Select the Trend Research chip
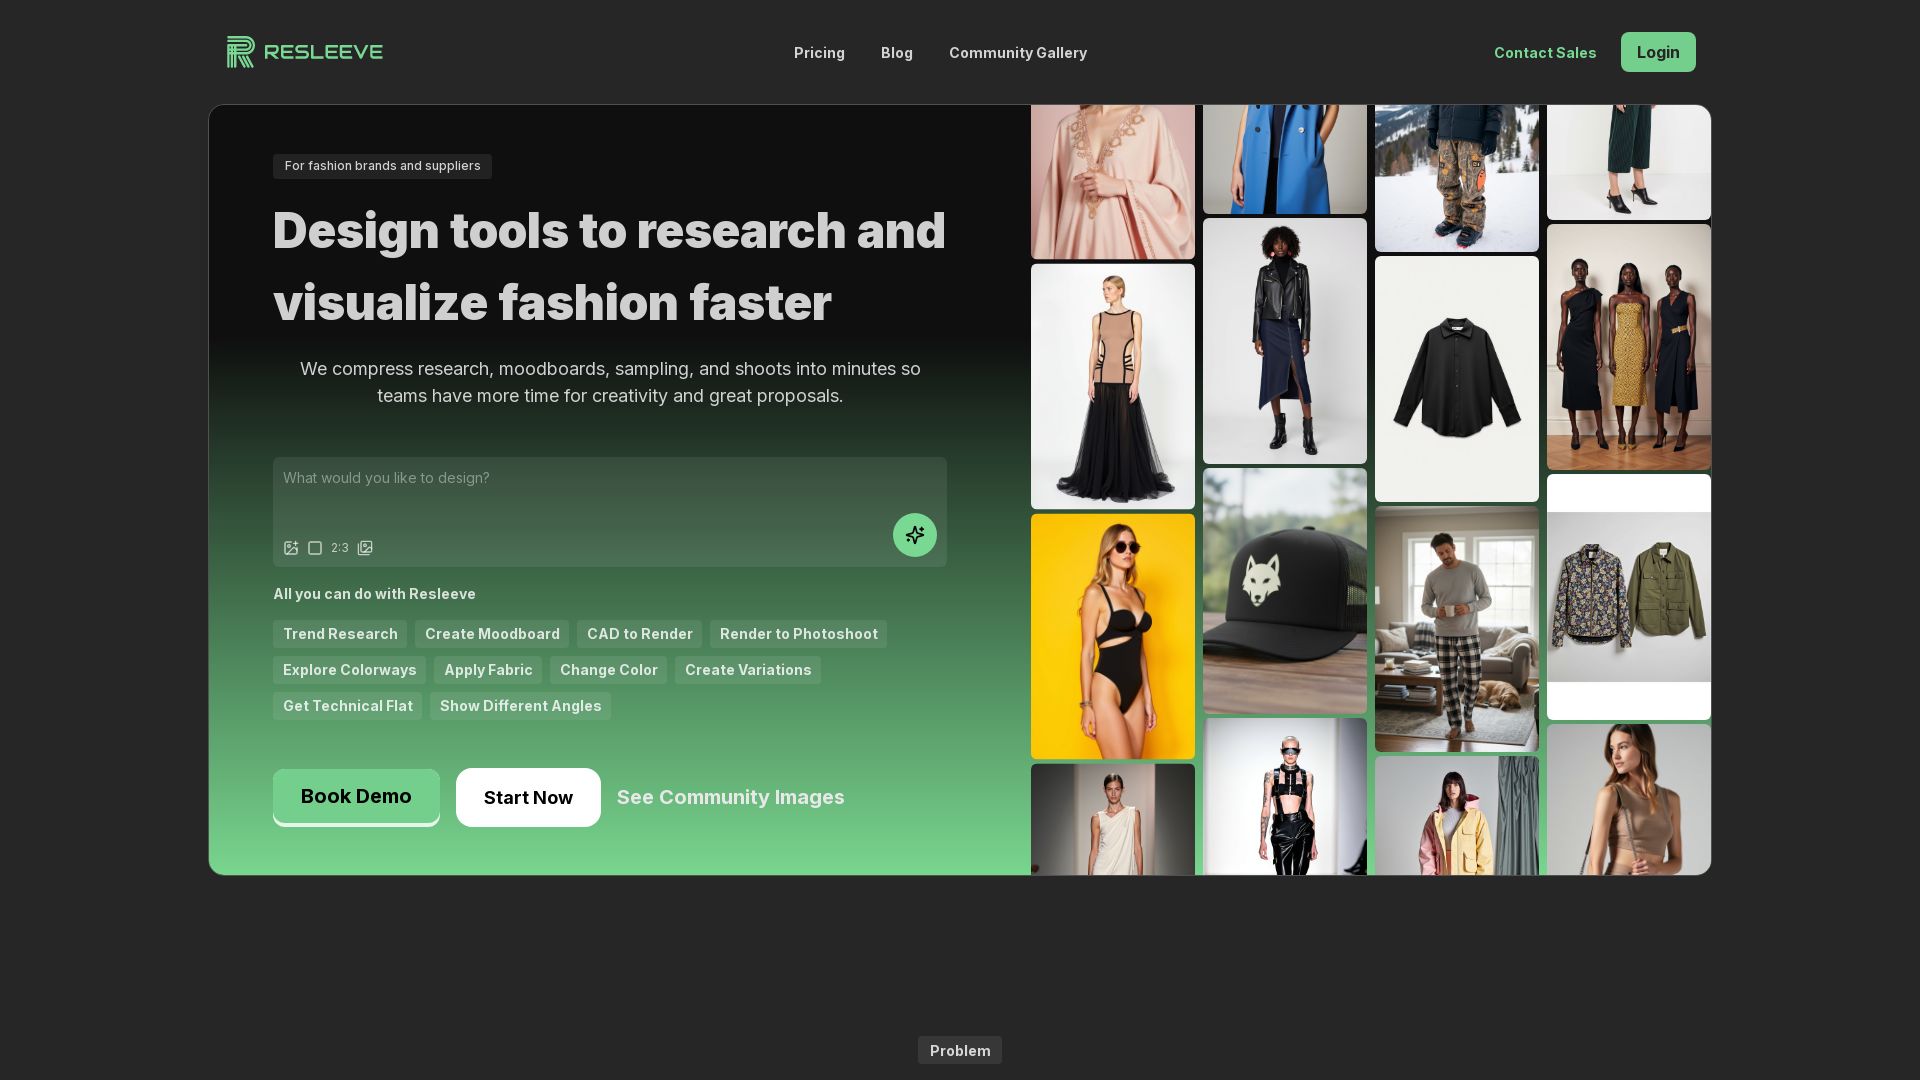The image size is (1920, 1080). tap(340, 634)
